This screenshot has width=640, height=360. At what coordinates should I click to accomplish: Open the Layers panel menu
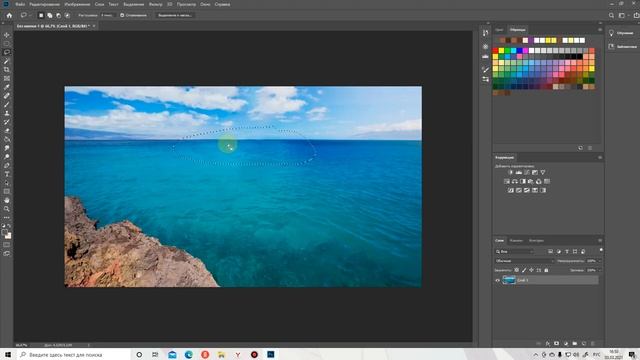(600, 240)
